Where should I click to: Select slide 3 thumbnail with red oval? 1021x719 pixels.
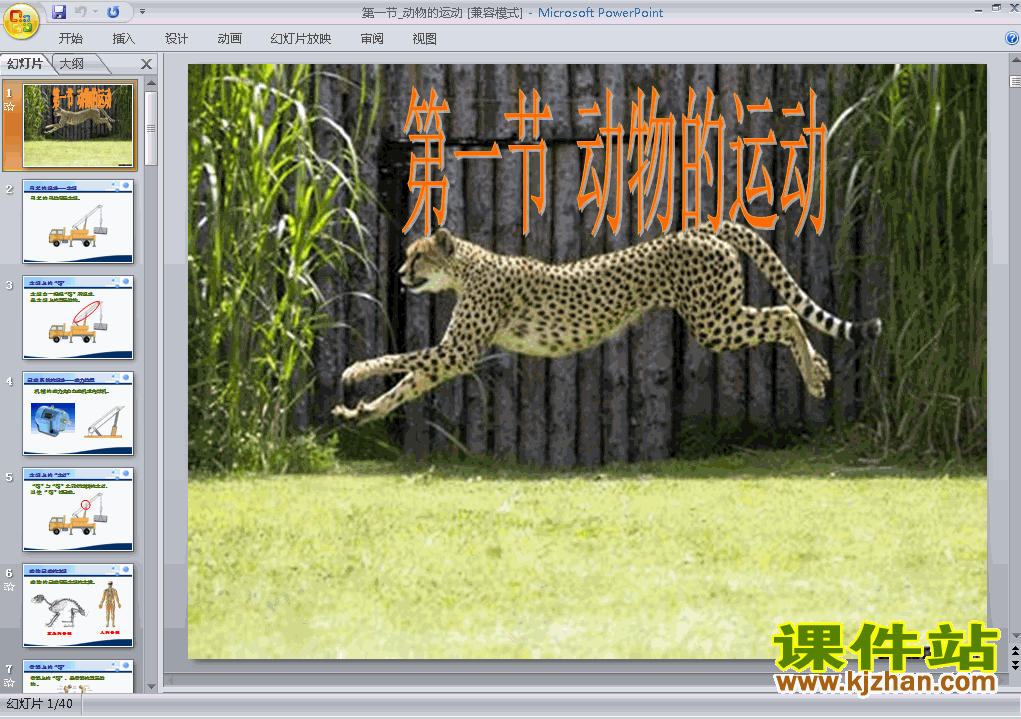coord(78,317)
